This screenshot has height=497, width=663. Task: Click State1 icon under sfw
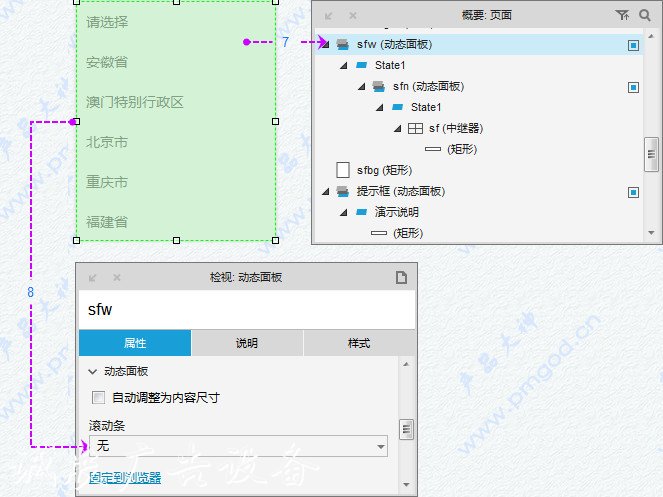point(362,65)
